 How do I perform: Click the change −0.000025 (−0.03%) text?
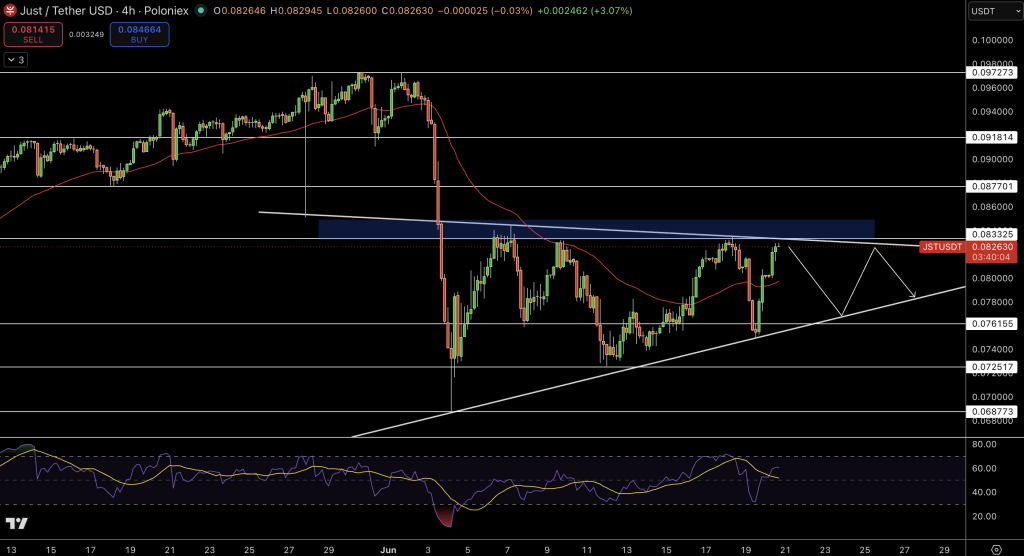point(485,11)
